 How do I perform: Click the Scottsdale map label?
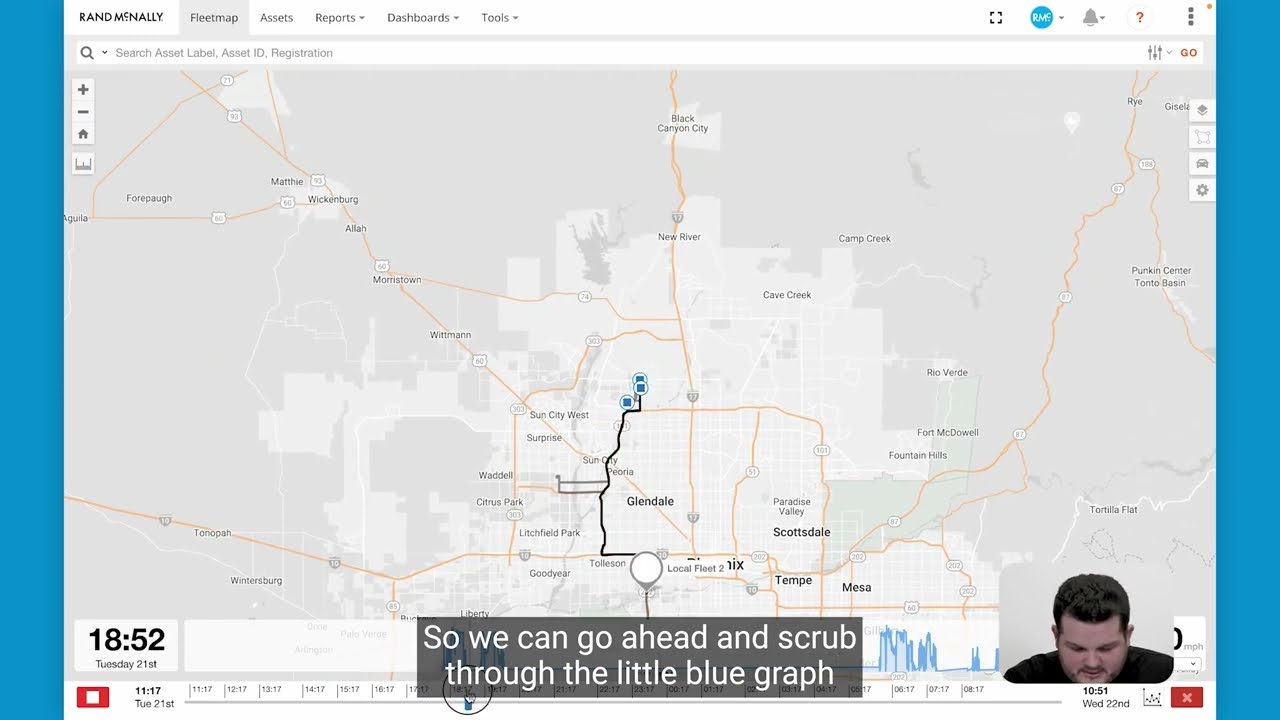(801, 532)
